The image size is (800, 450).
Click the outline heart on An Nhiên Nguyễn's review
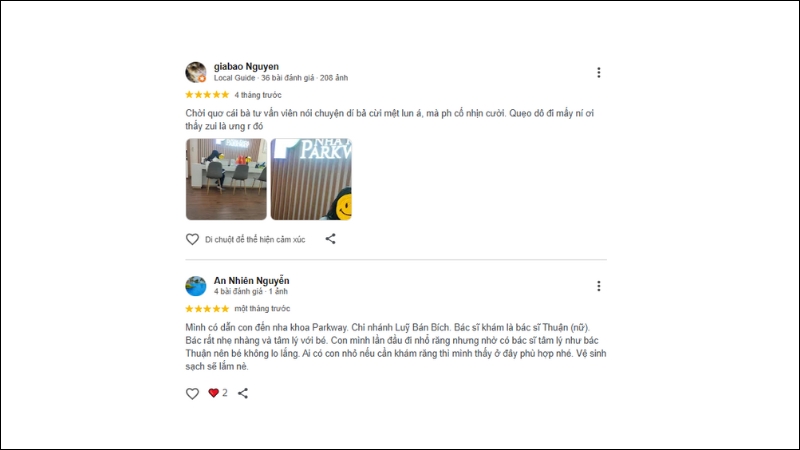pyautogui.click(x=192, y=393)
